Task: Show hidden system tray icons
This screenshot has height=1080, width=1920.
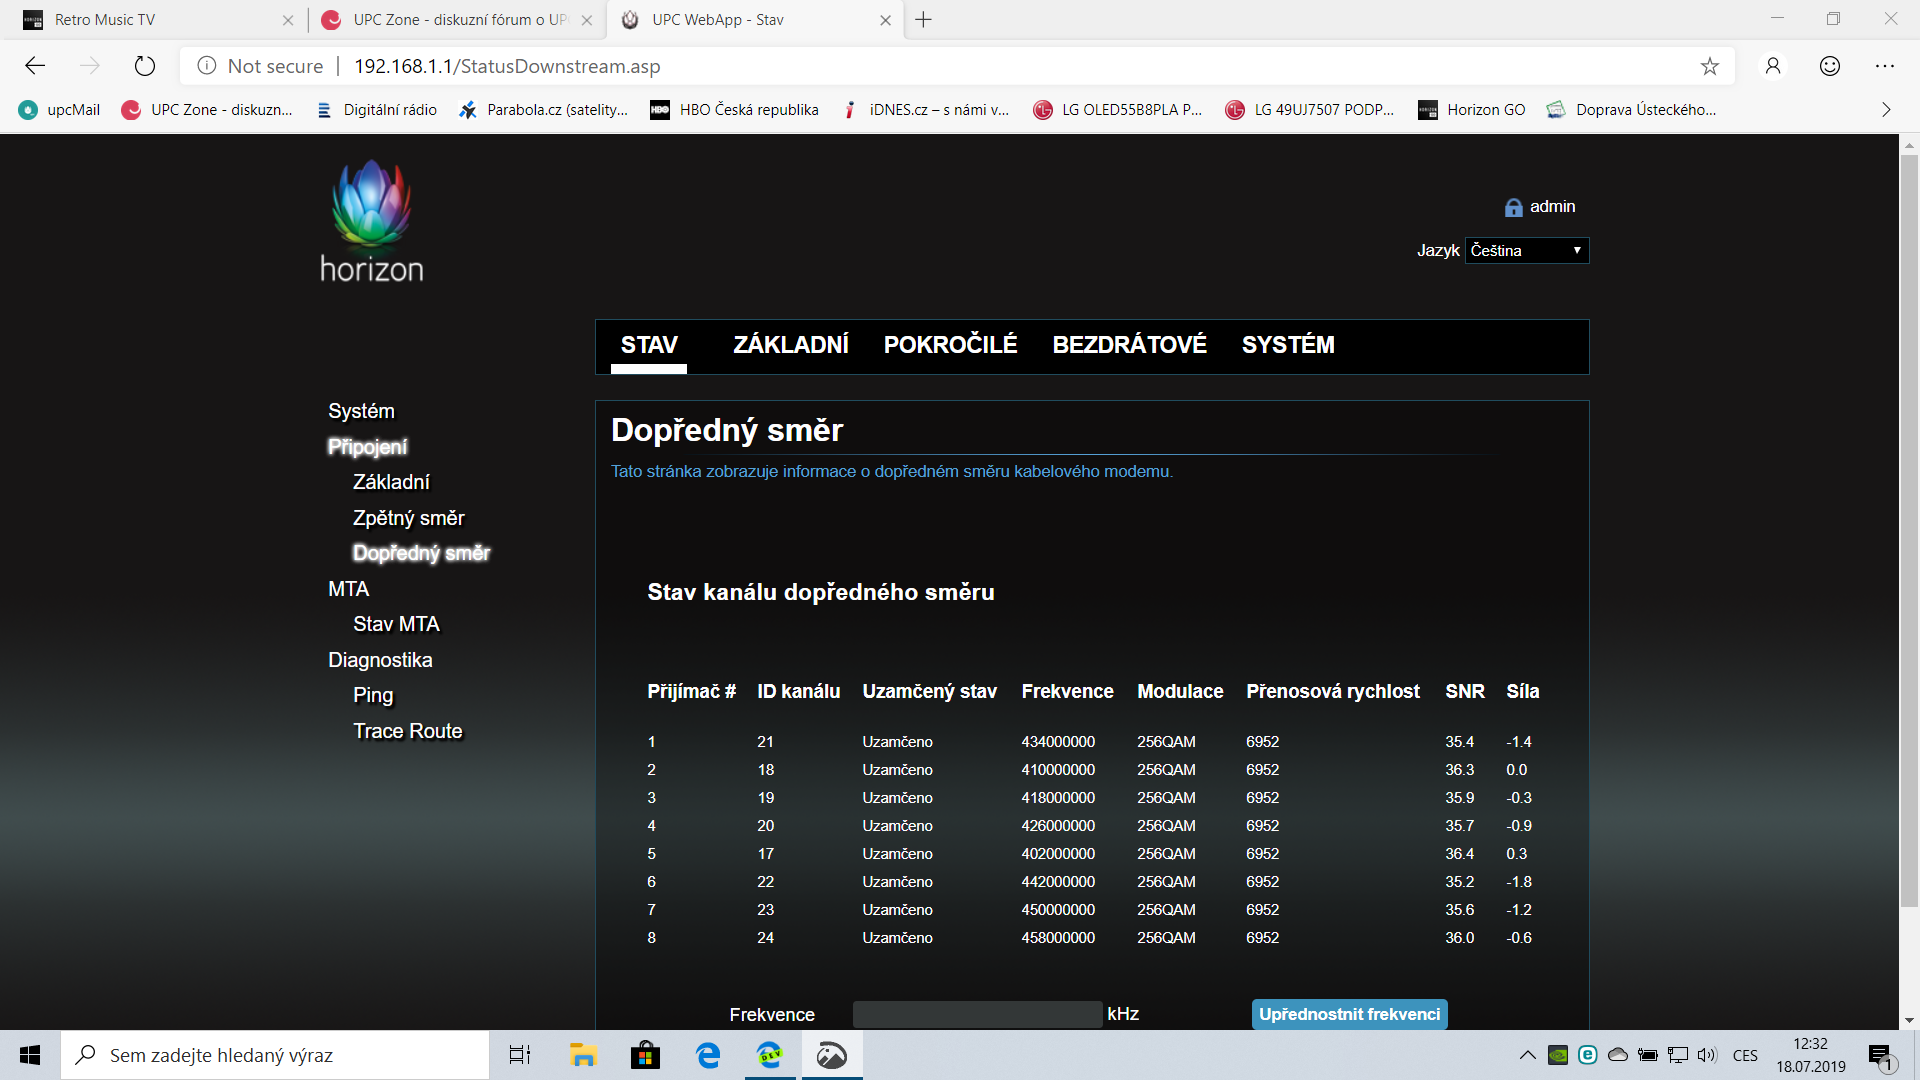Action: pos(1527,1055)
